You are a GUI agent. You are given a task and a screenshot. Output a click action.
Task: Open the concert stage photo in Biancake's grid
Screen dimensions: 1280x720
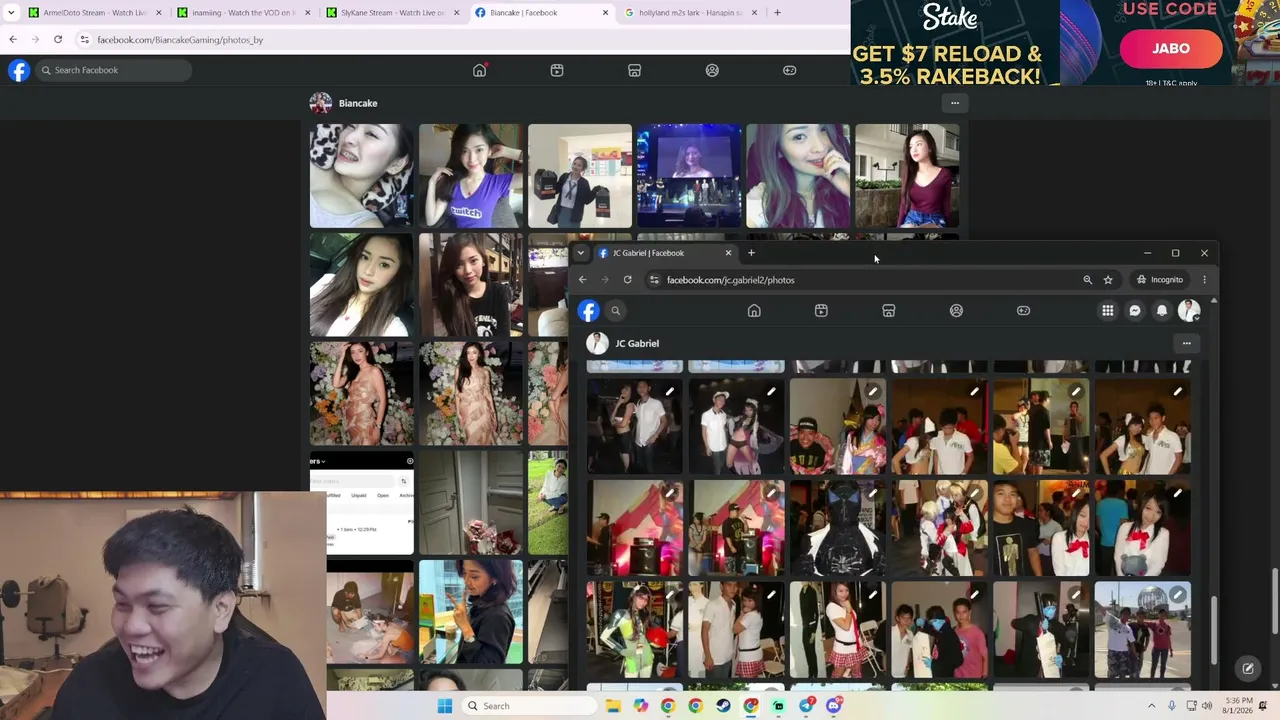pyautogui.click(x=689, y=176)
